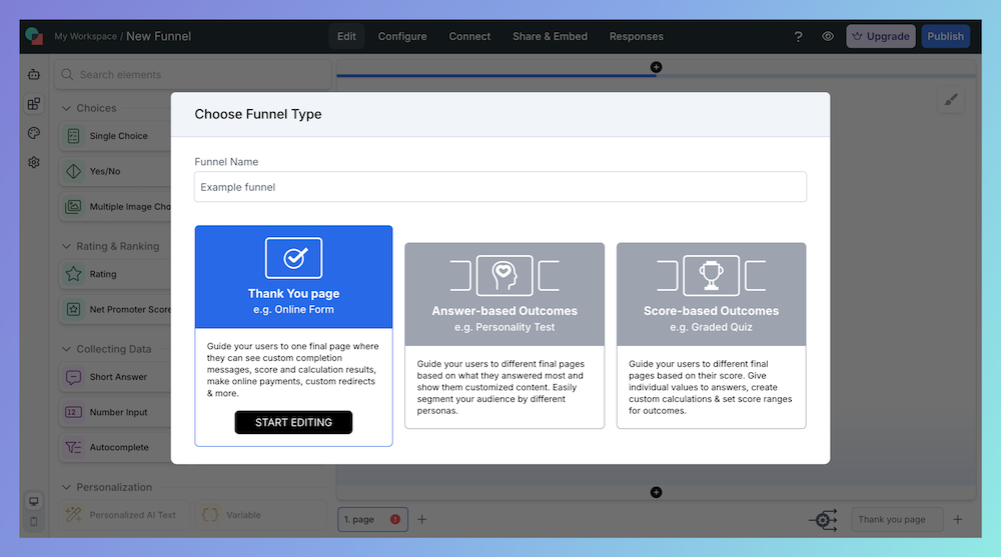Click the app logo in top-left corner
The width and height of the screenshot is (1001, 557).
34,36
